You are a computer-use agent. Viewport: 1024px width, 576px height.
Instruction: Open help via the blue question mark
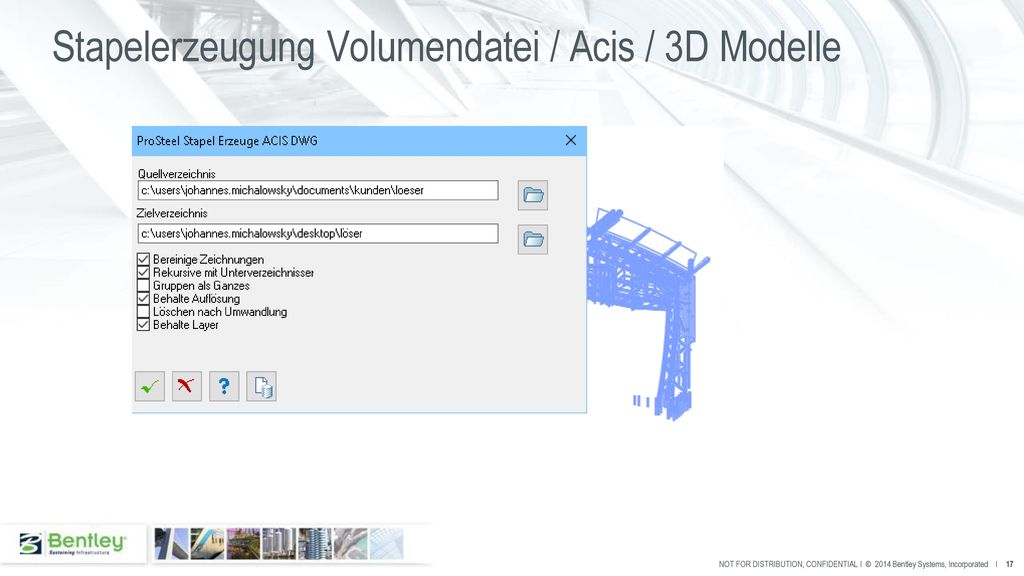[224, 386]
